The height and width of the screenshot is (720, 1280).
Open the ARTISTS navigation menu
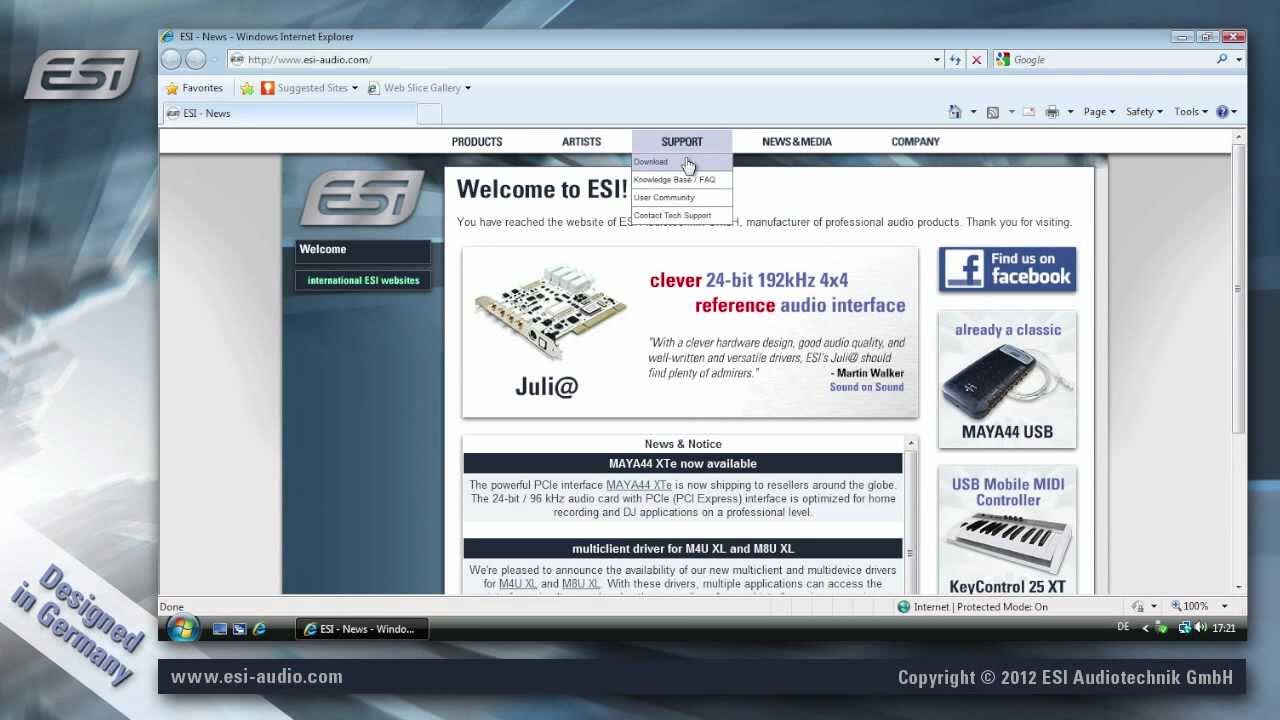(x=581, y=142)
